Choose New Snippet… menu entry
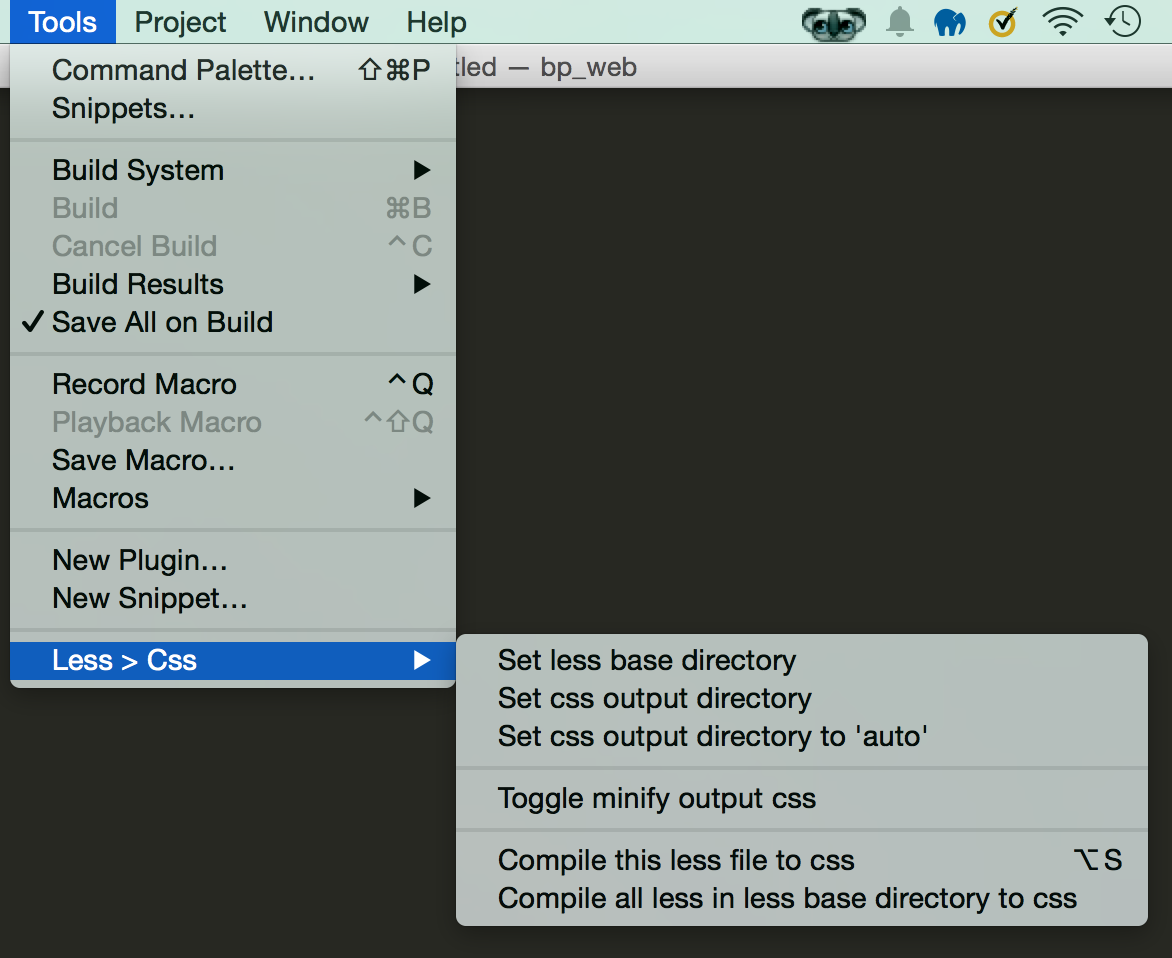Image resolution: width=1172 pixels, height=958 pixels. click(149, 598)
